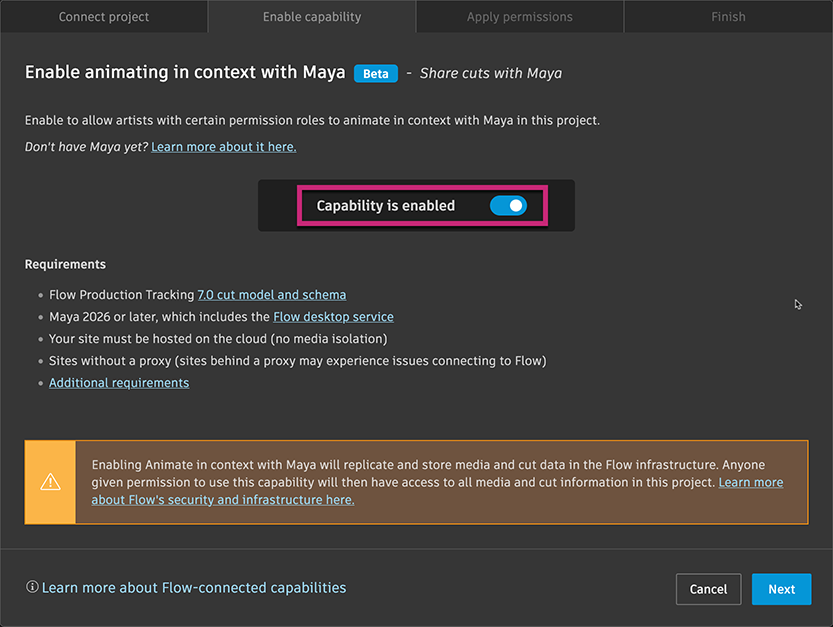Switch to the Connect project step tab
Viewport: 833px width, 627px height.
[x=104, y=17]
